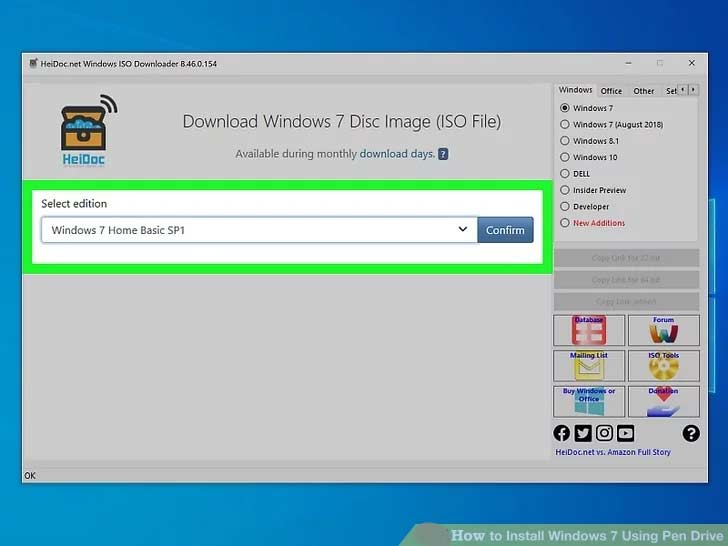This screenshot has width=728, height=546.
Task: Select the Developer radio button
Action: point(565,207)
